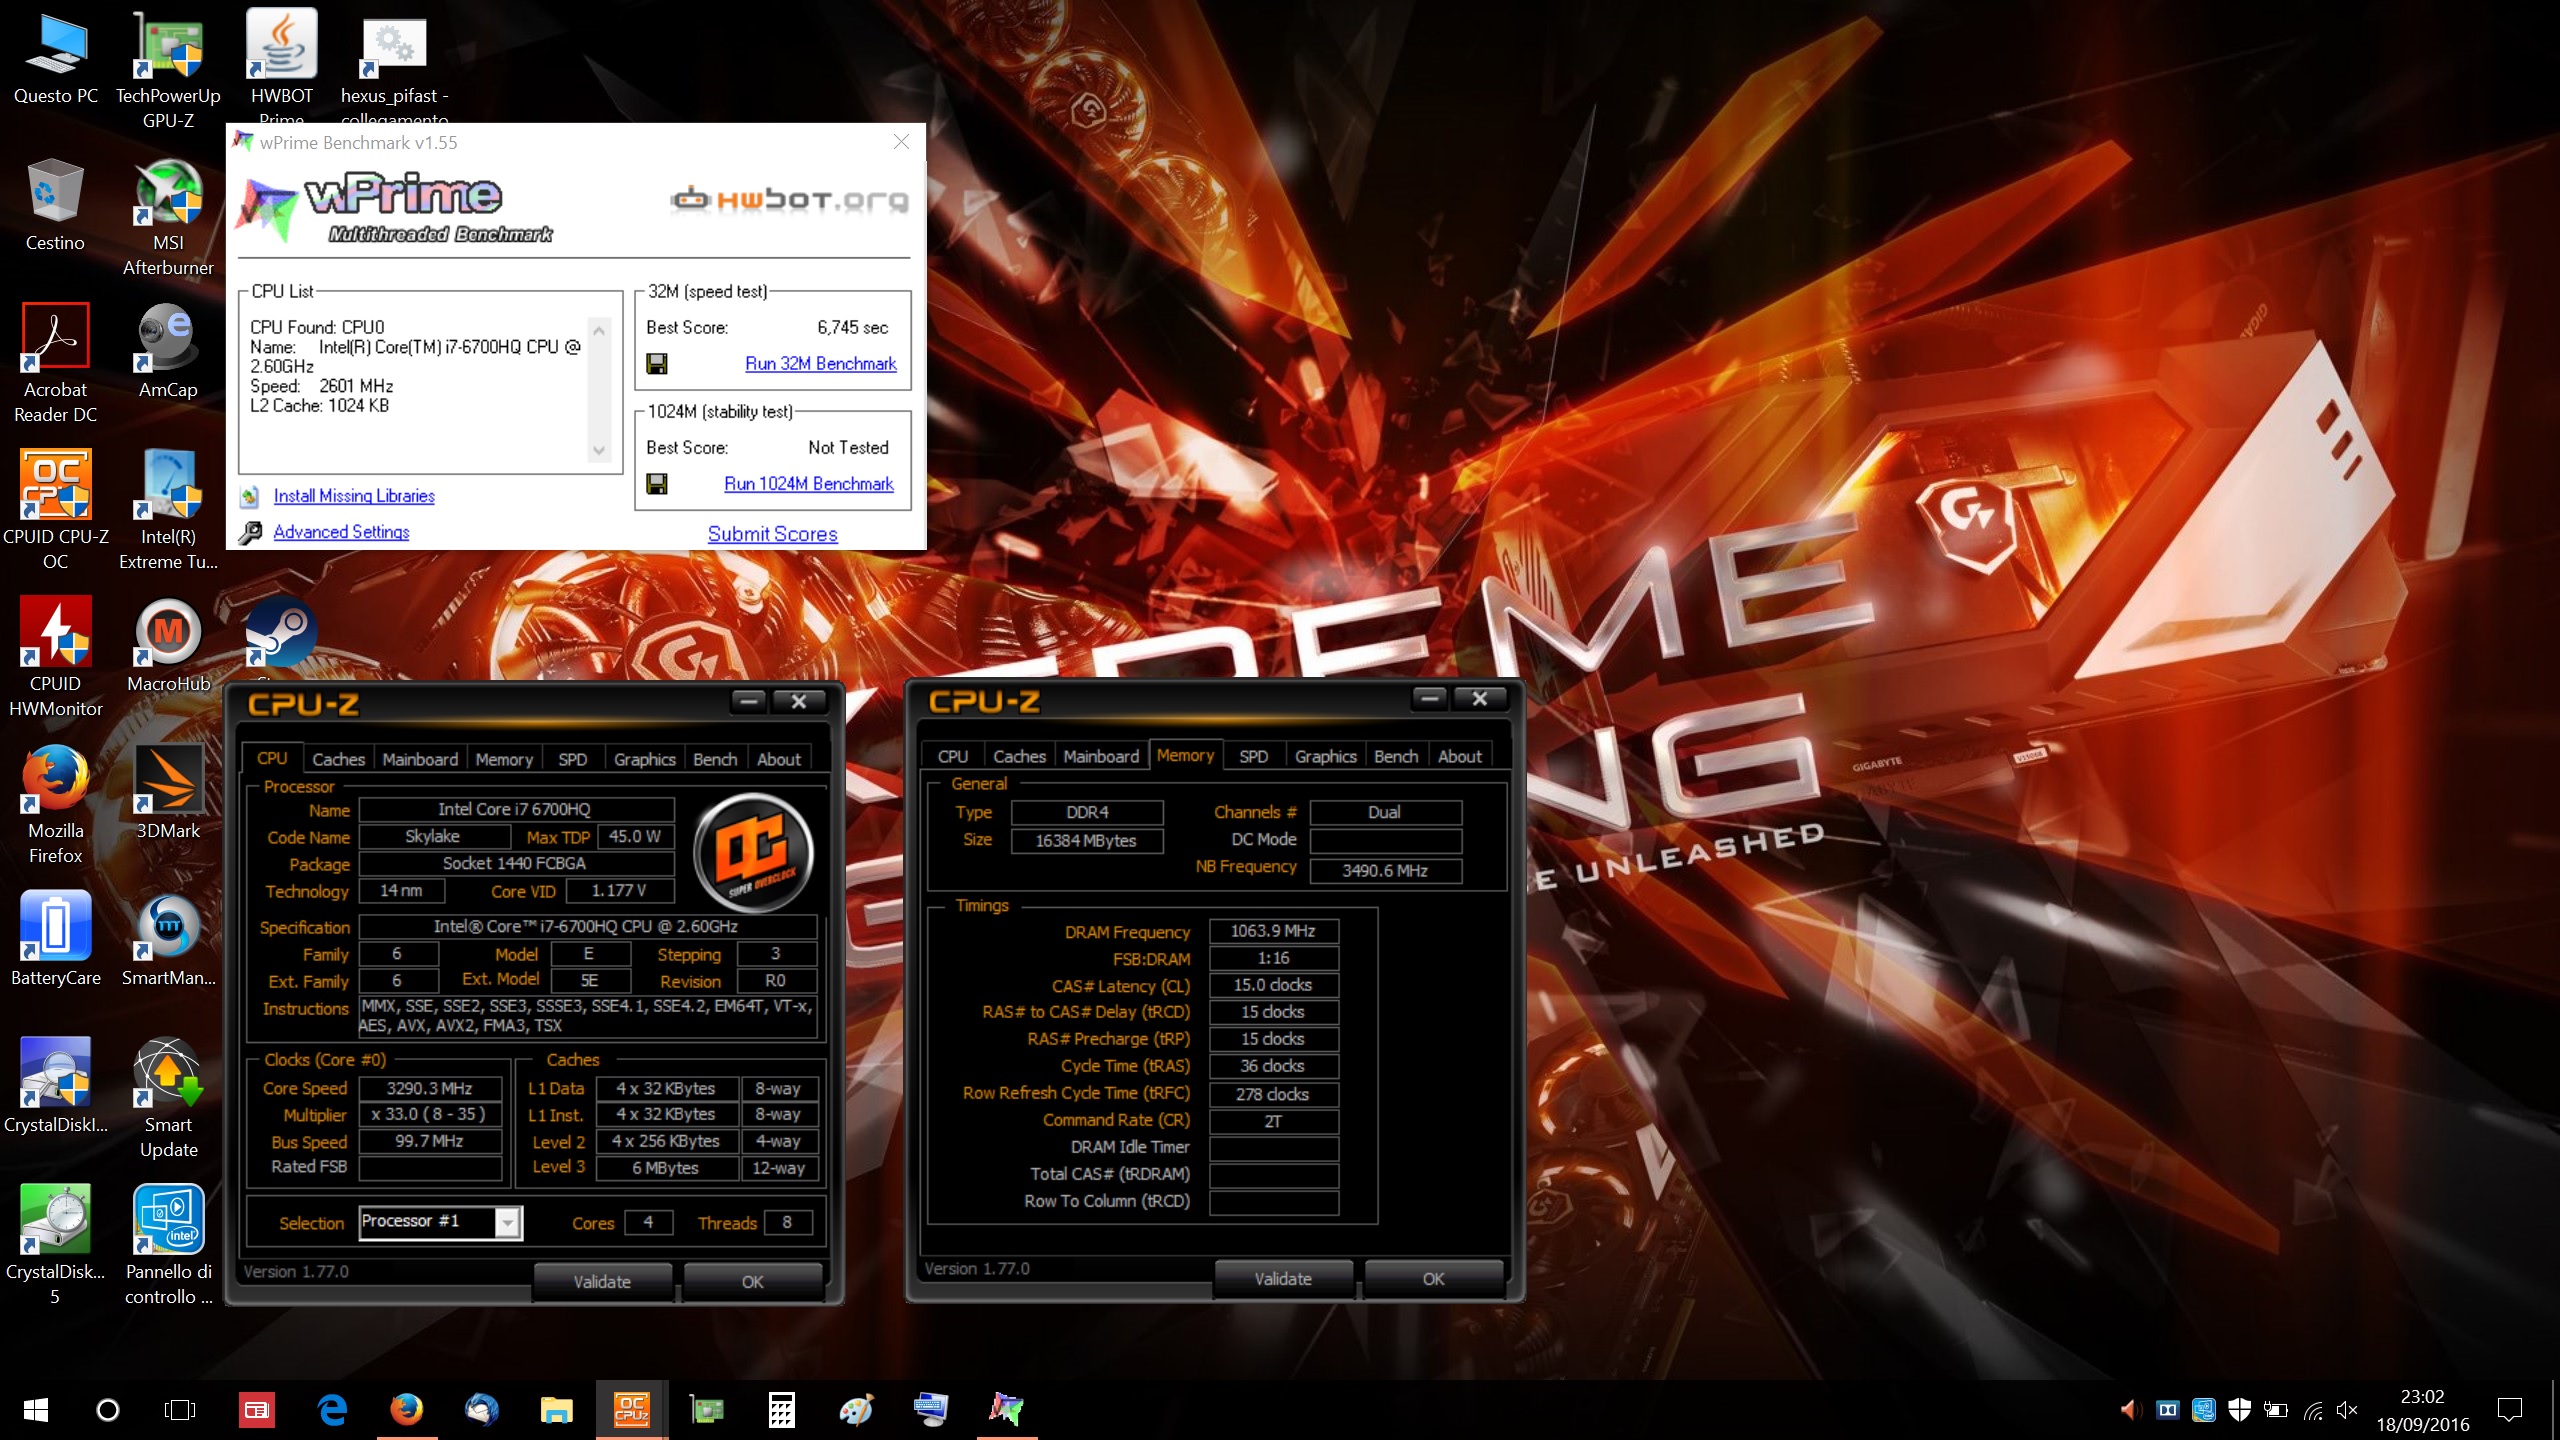Select Graphics tab in left CPU-Z window

pos(645,759)
